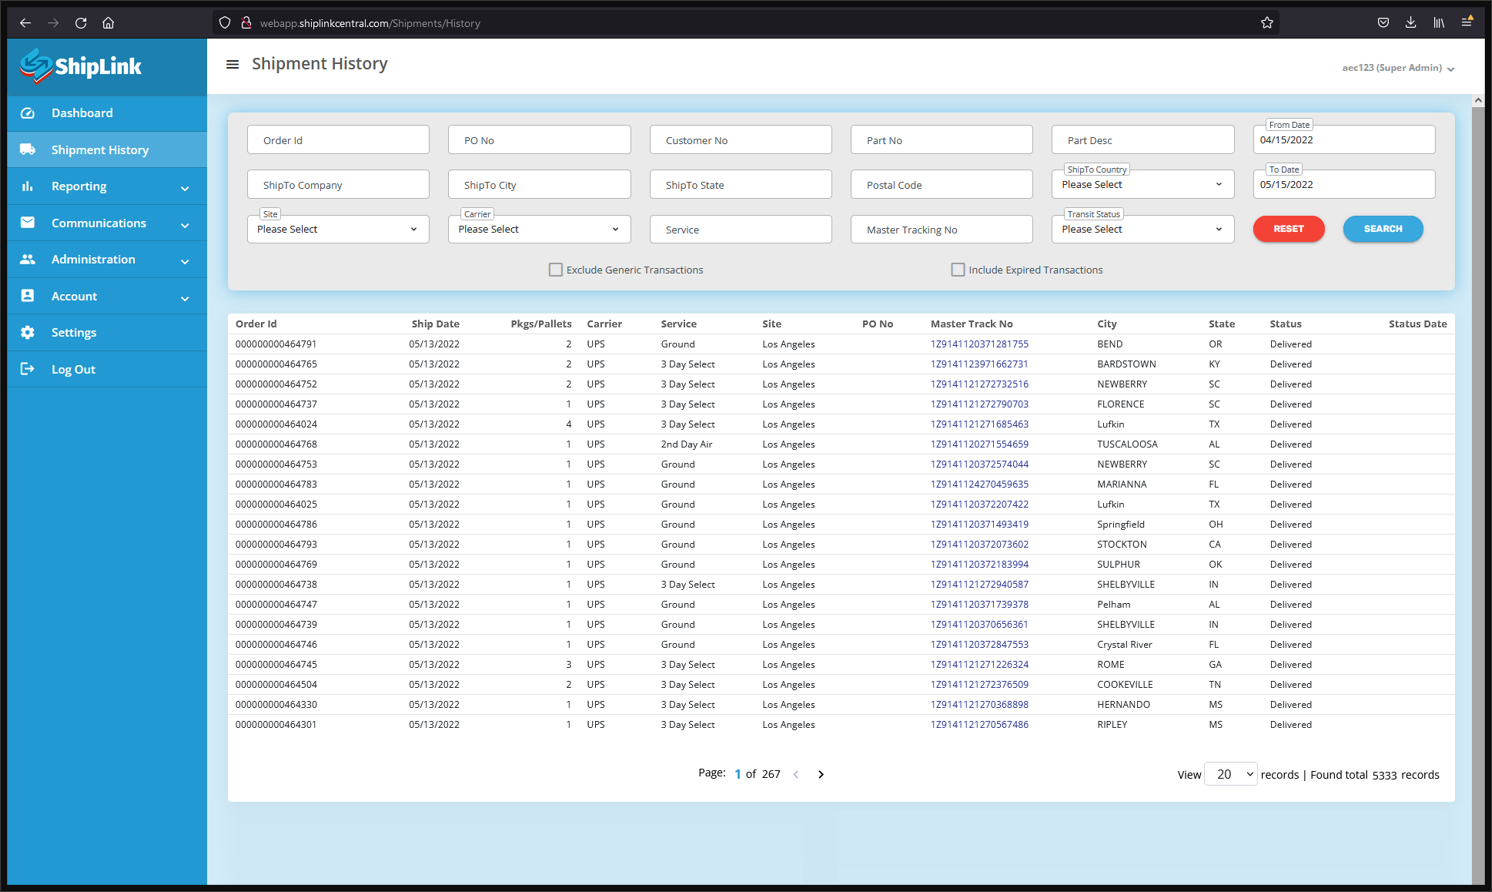
Task: Open the Carrier dropdown
Action: 539,229
